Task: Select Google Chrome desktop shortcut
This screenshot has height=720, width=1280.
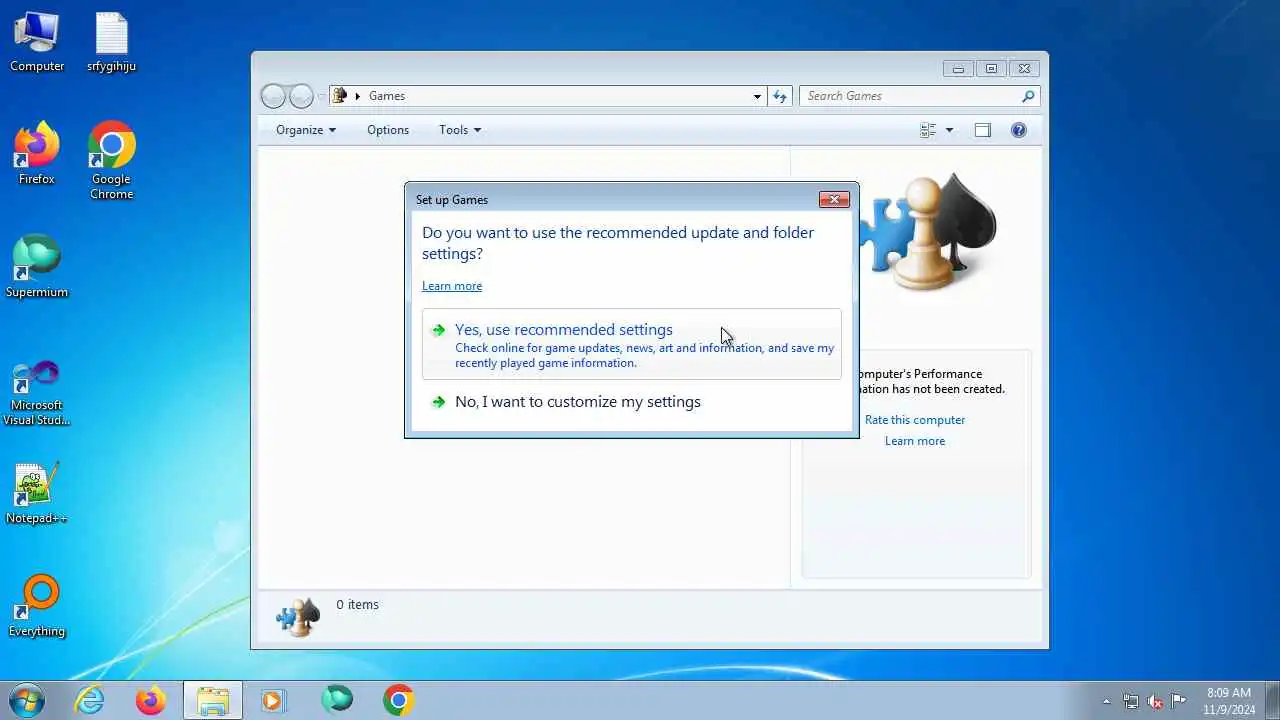Action: (x=111, y=160)
